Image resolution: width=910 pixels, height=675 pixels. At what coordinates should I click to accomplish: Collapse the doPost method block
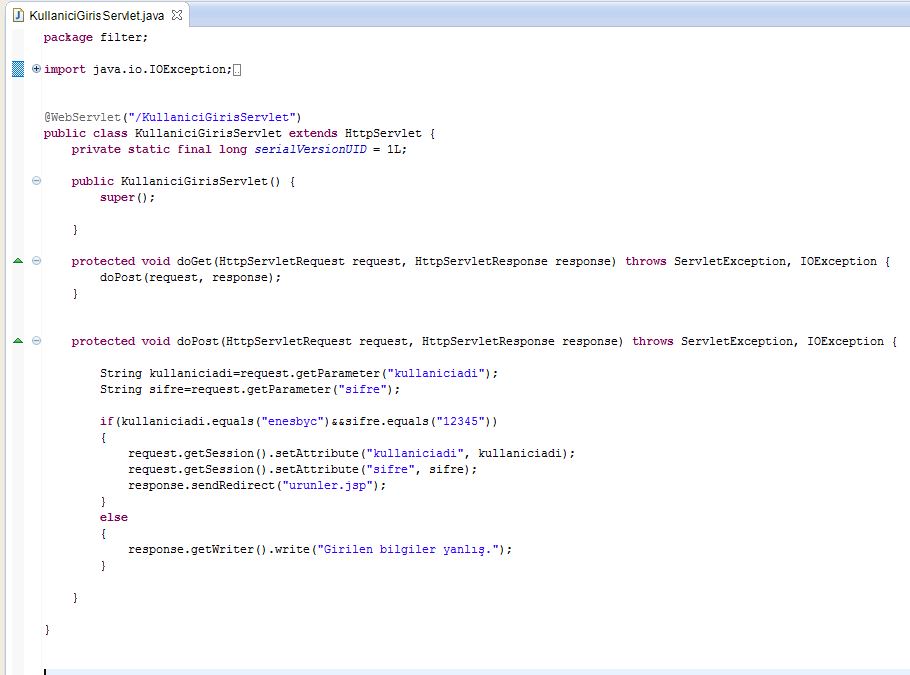point(37,341)
